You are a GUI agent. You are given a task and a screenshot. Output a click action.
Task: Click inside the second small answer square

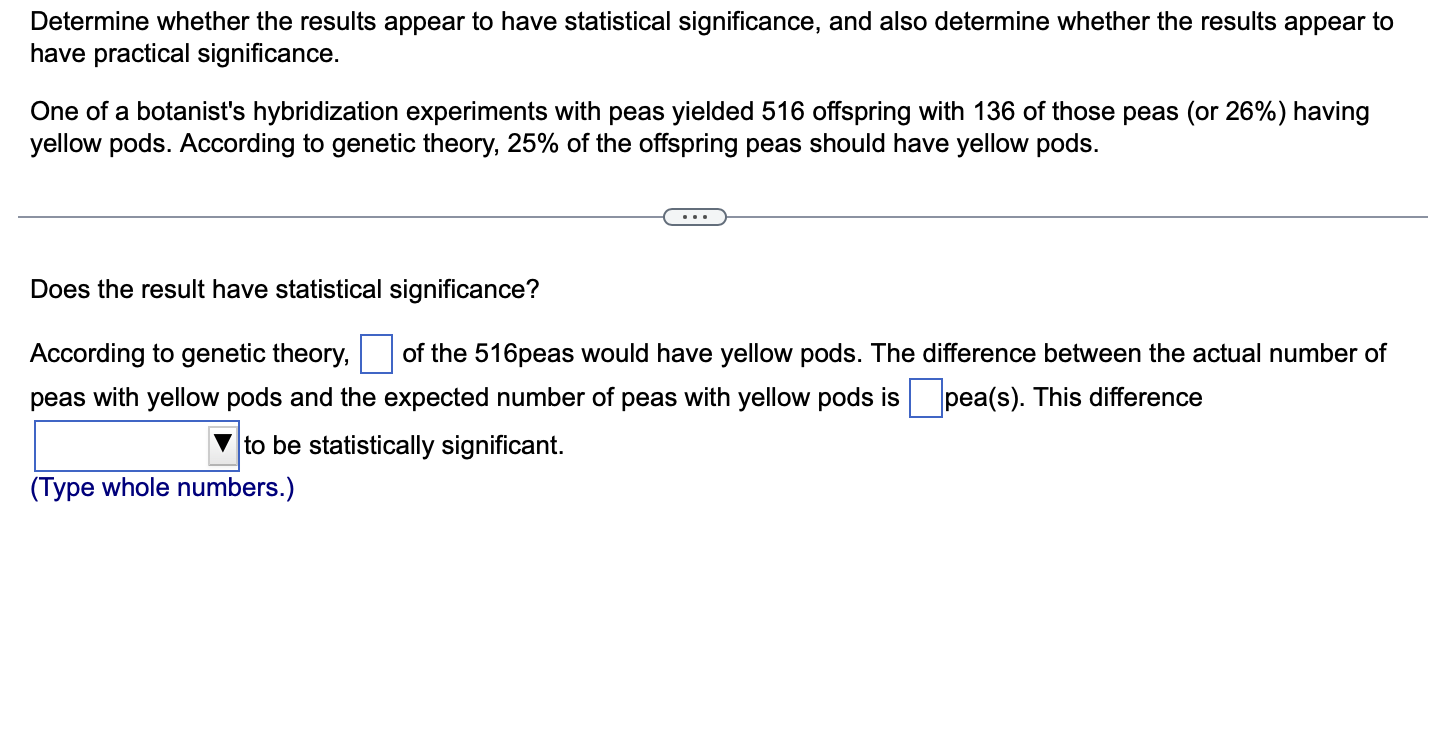click(x=925, y=398)
